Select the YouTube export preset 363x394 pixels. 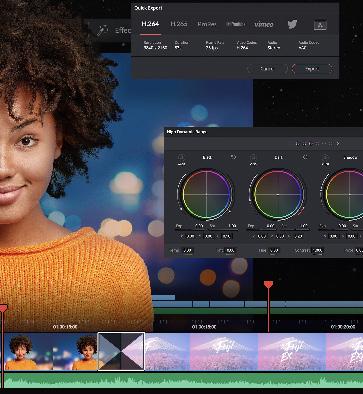coord(236,24)
